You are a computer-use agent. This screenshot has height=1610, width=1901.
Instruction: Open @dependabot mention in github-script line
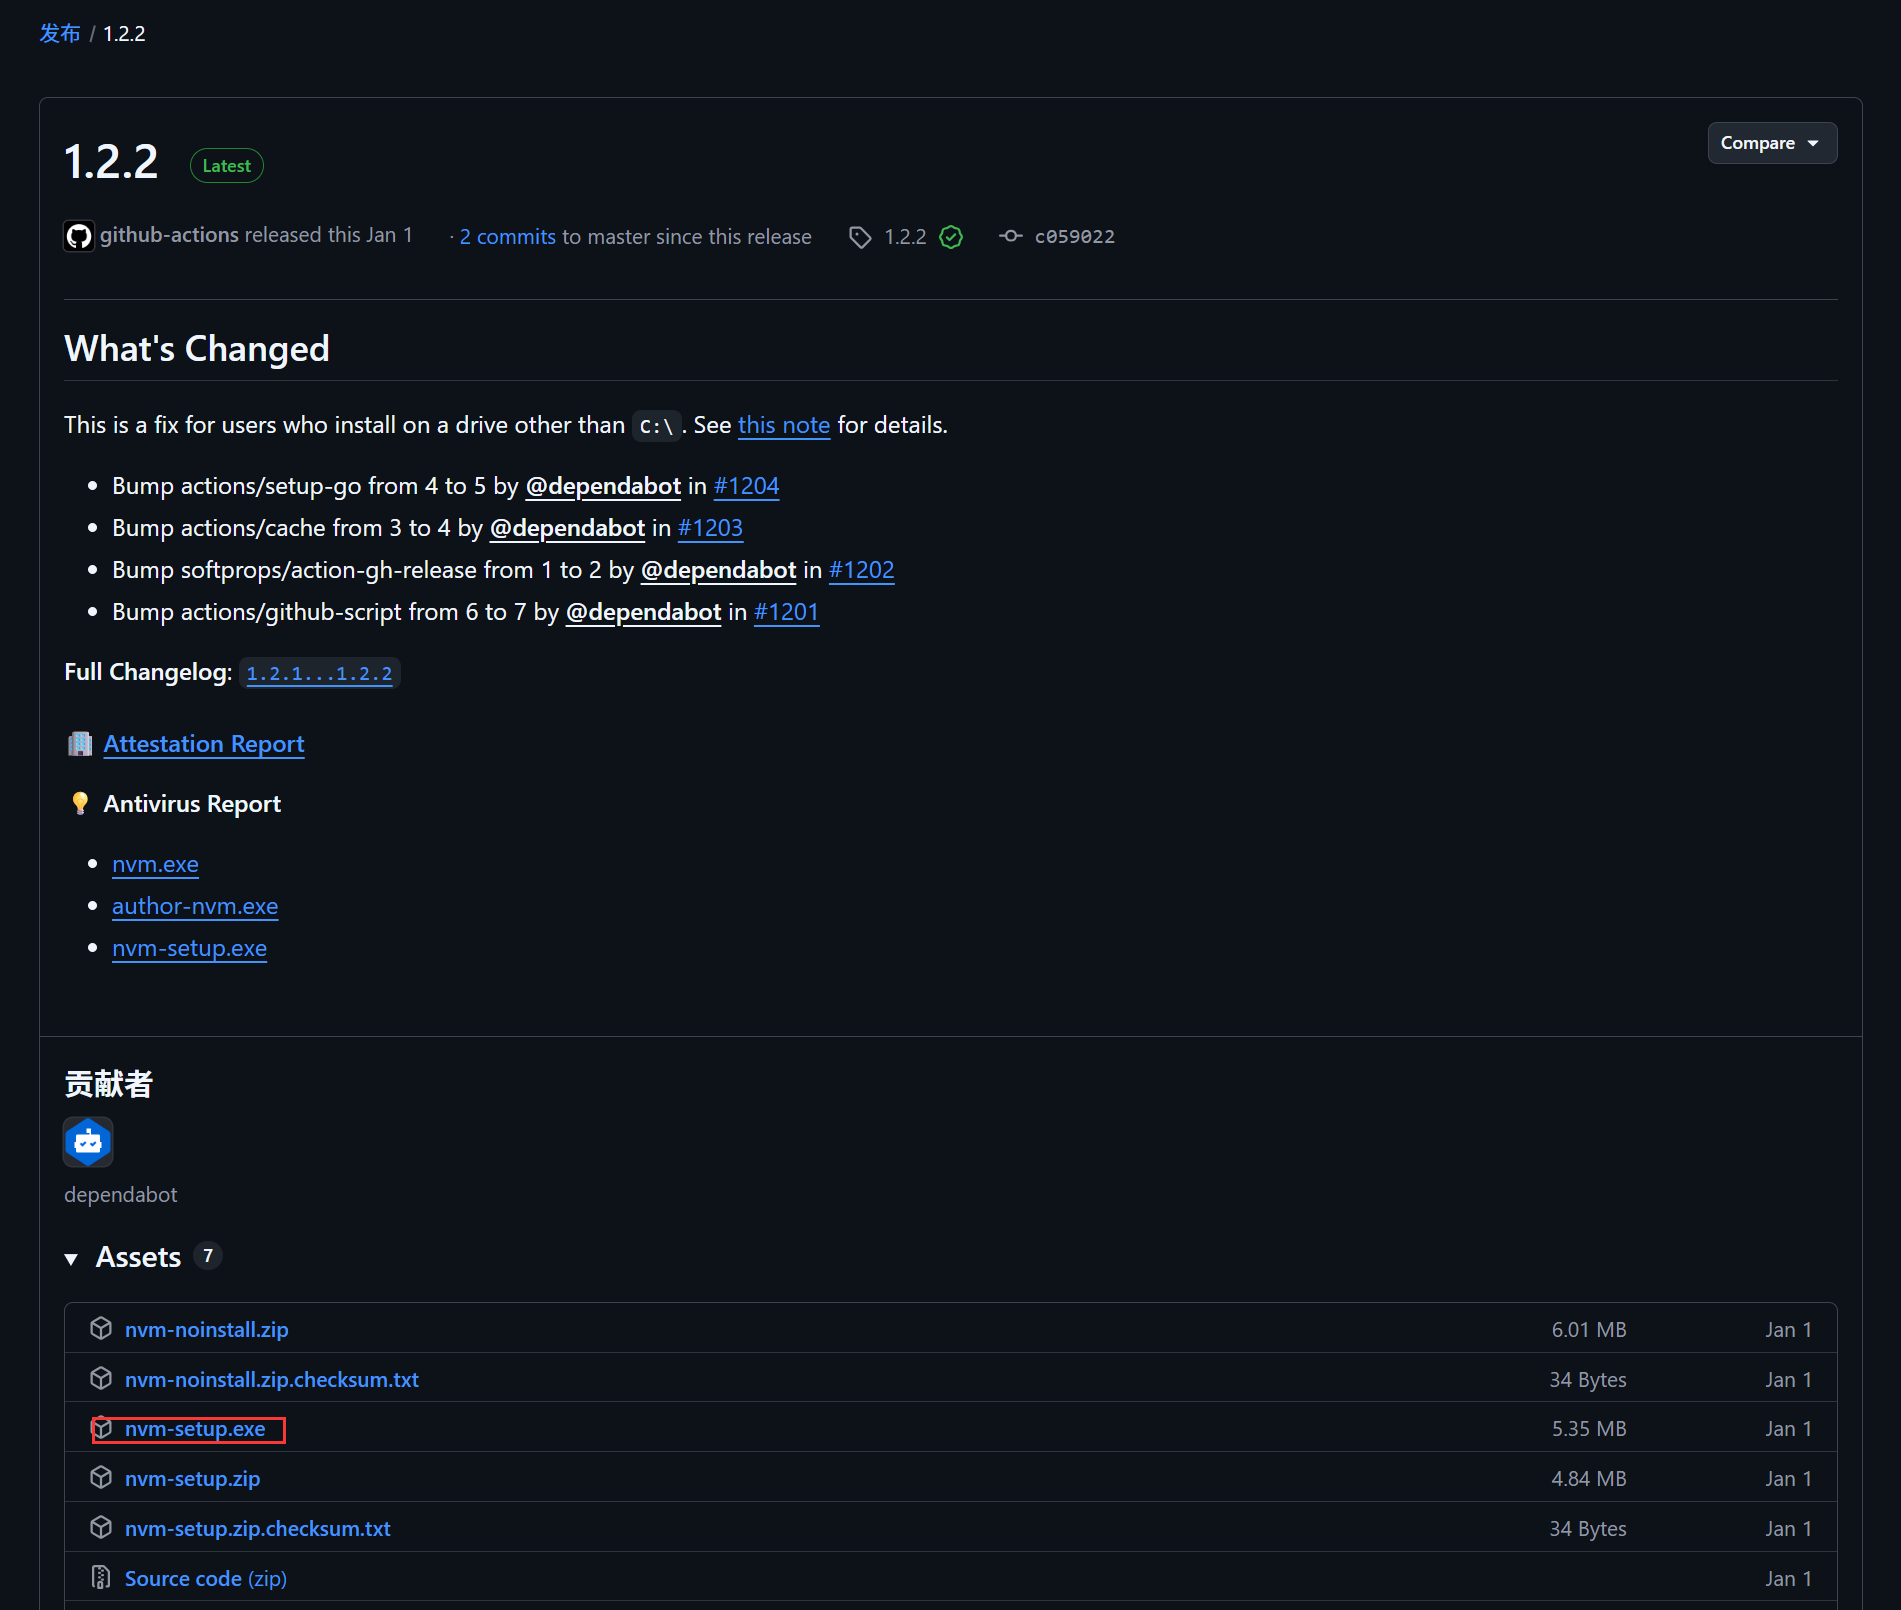coord(643,612)
